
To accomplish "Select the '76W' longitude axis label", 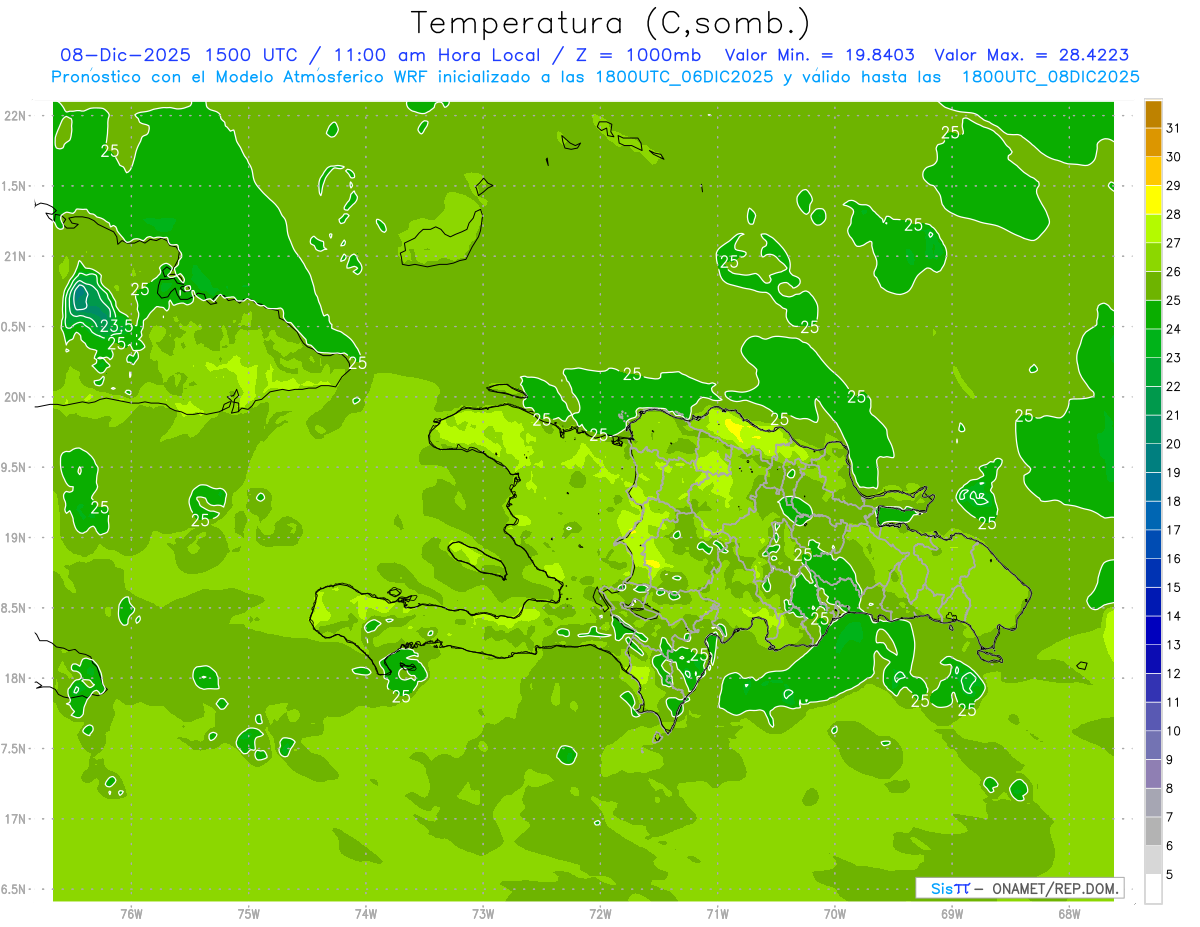I will [x=131, y=914].
